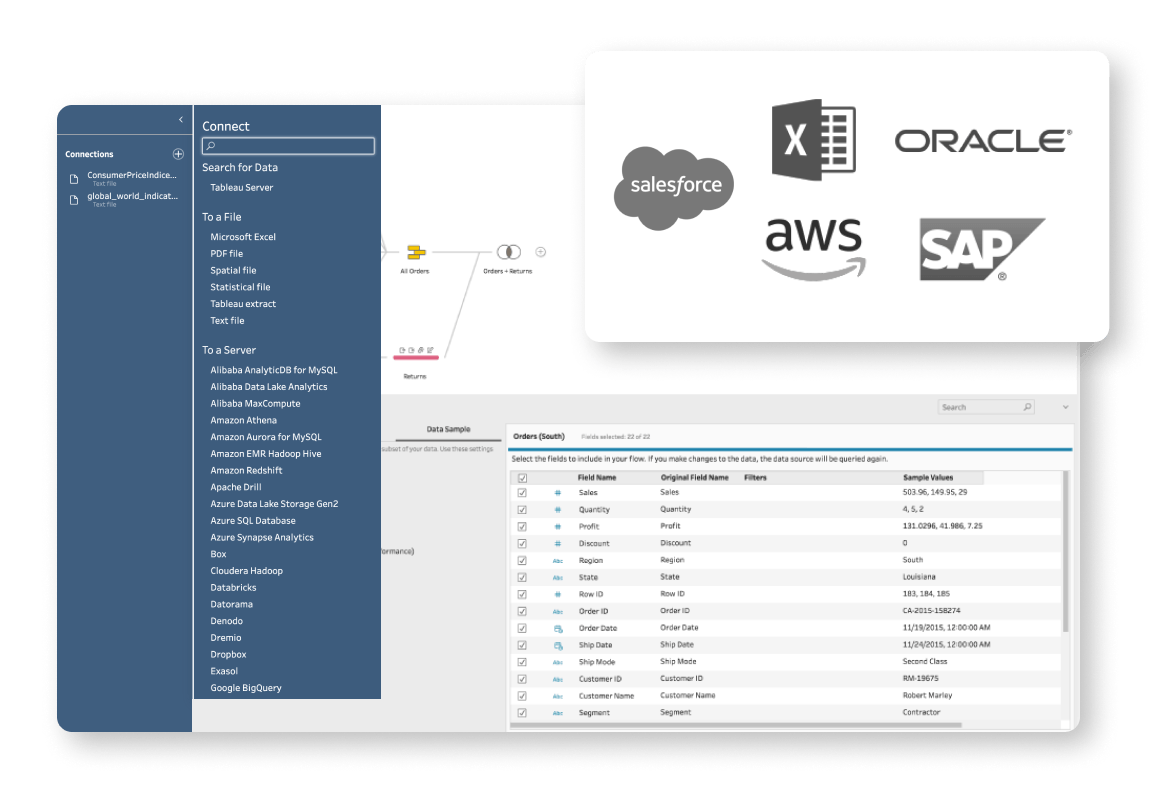Collapse the Connections pane with the chevron

(181, 119)
